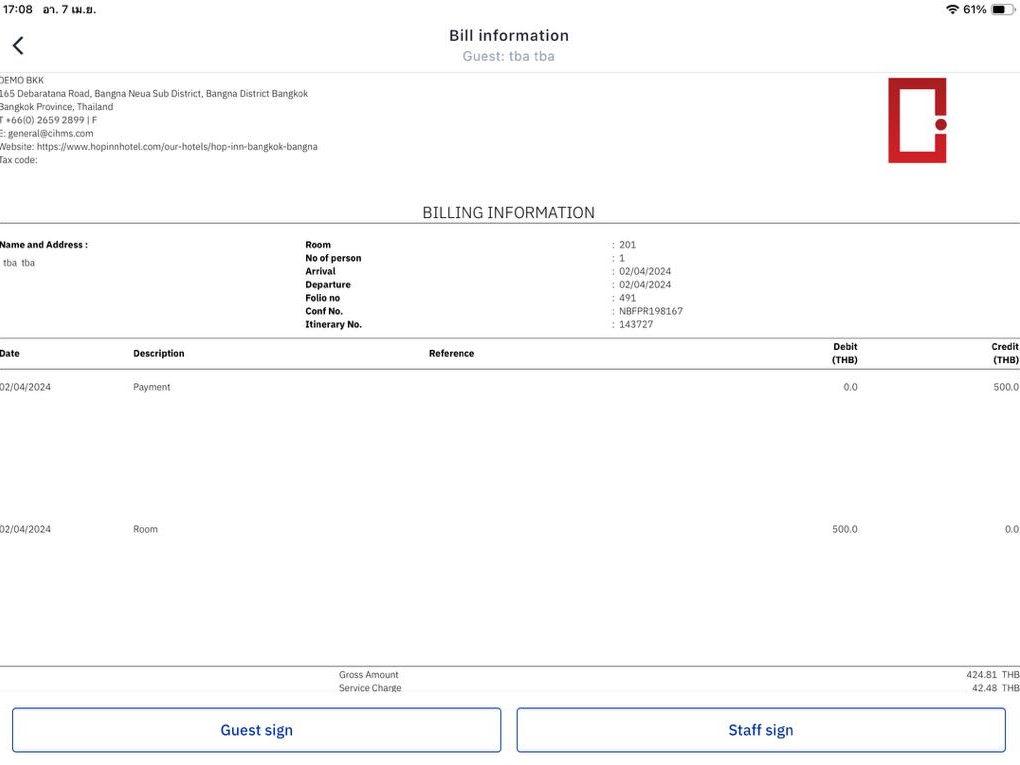1020x765 pixels.
Task: Open the hopinnhotel.com website link
Action: pyautogui.click(x=177, y=147)
